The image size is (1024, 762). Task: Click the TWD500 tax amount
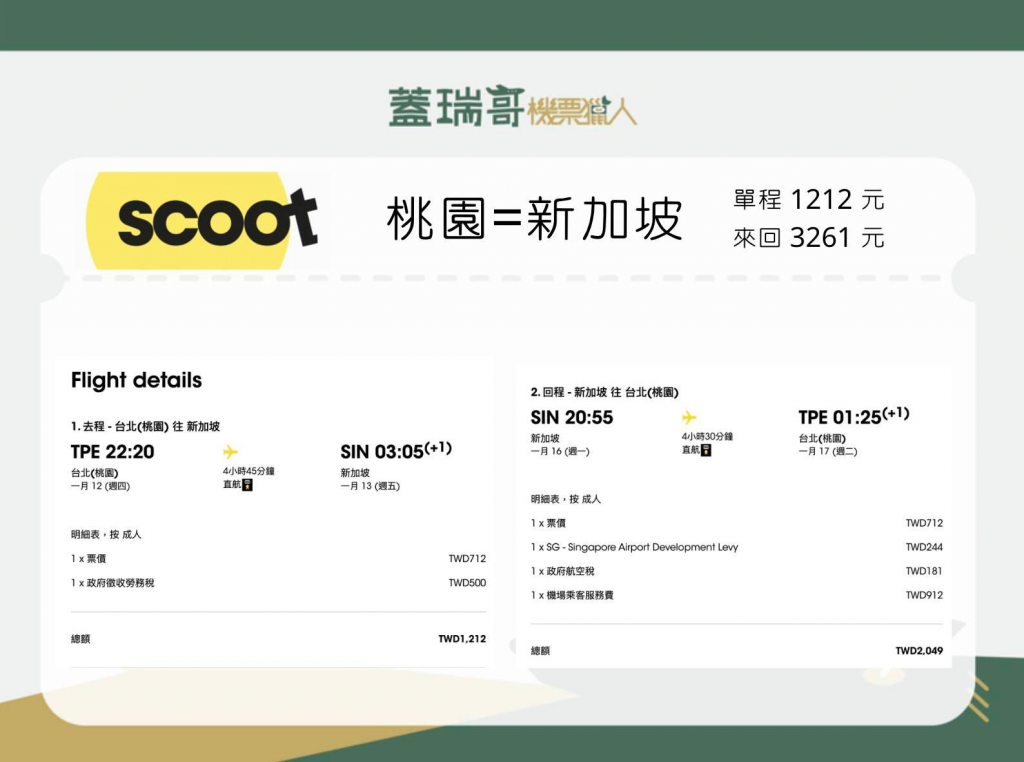coord(467,583)
